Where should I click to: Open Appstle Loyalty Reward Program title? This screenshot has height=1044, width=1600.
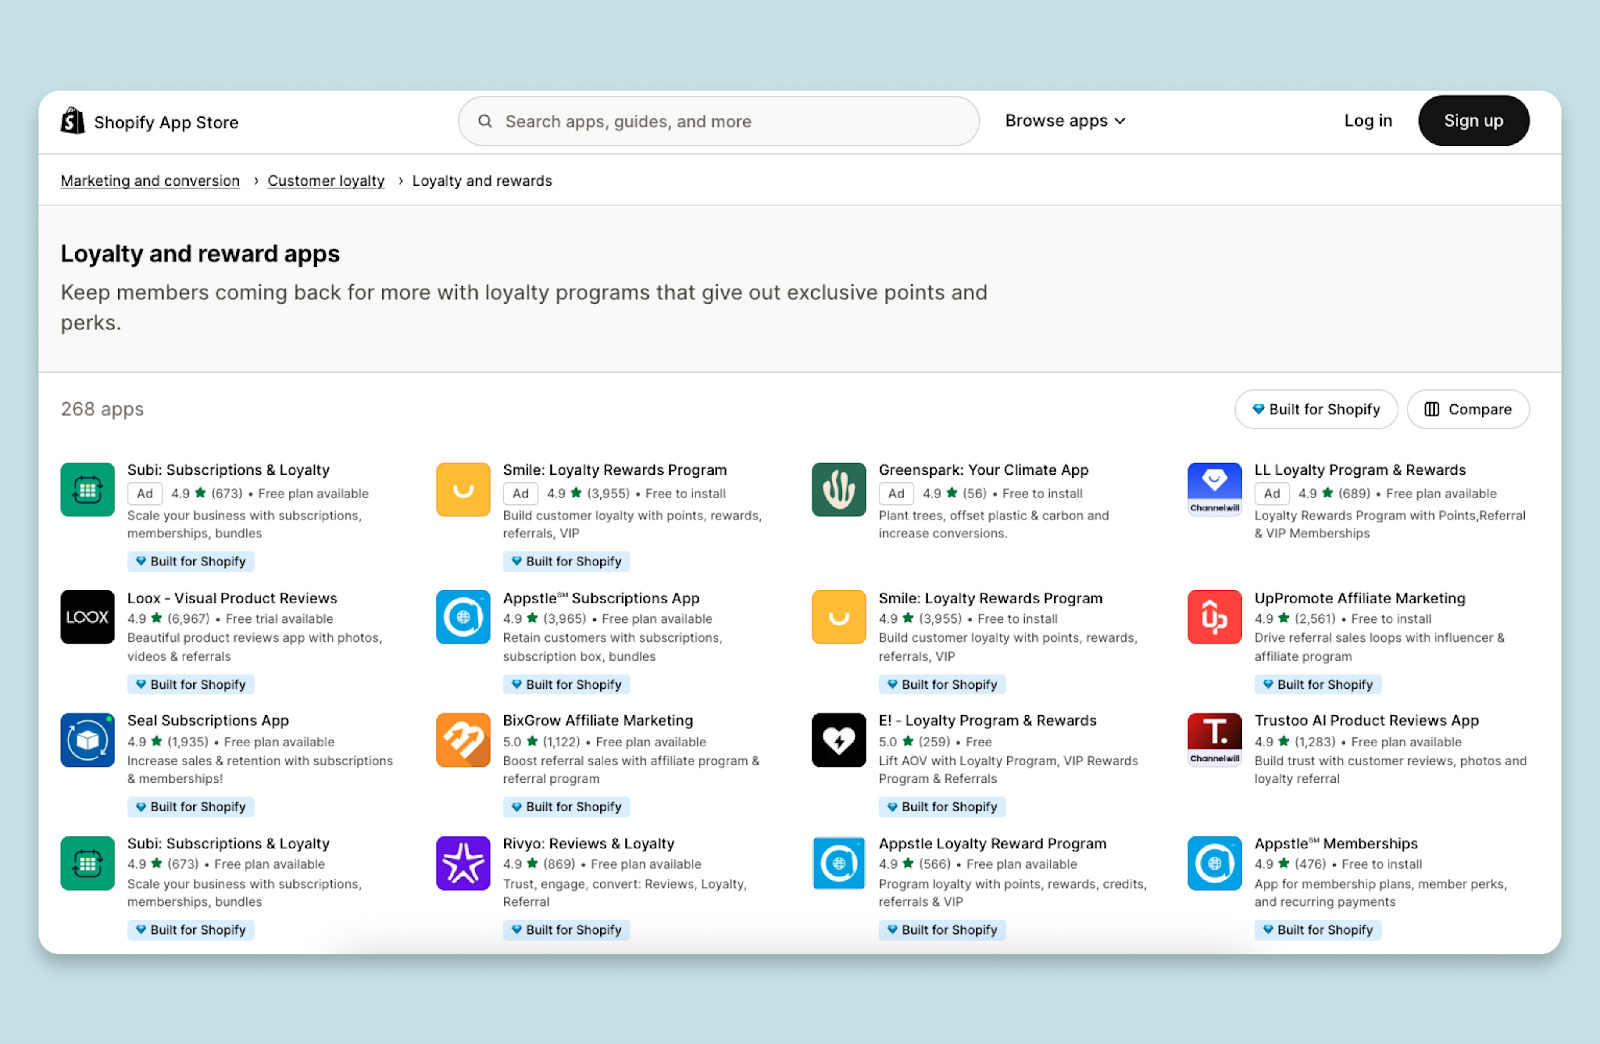992,843
